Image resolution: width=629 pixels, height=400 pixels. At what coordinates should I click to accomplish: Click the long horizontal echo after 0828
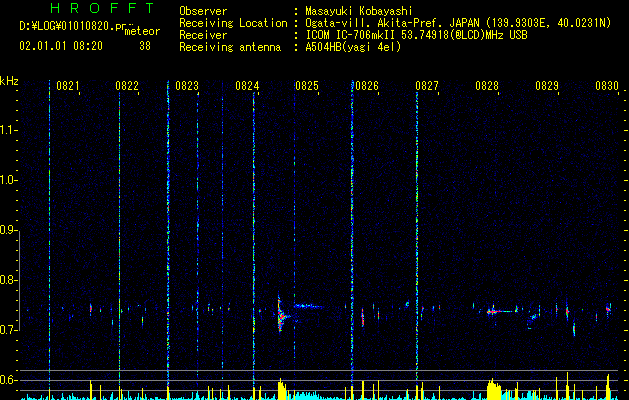pyautogui.click(x=501, y=311)
